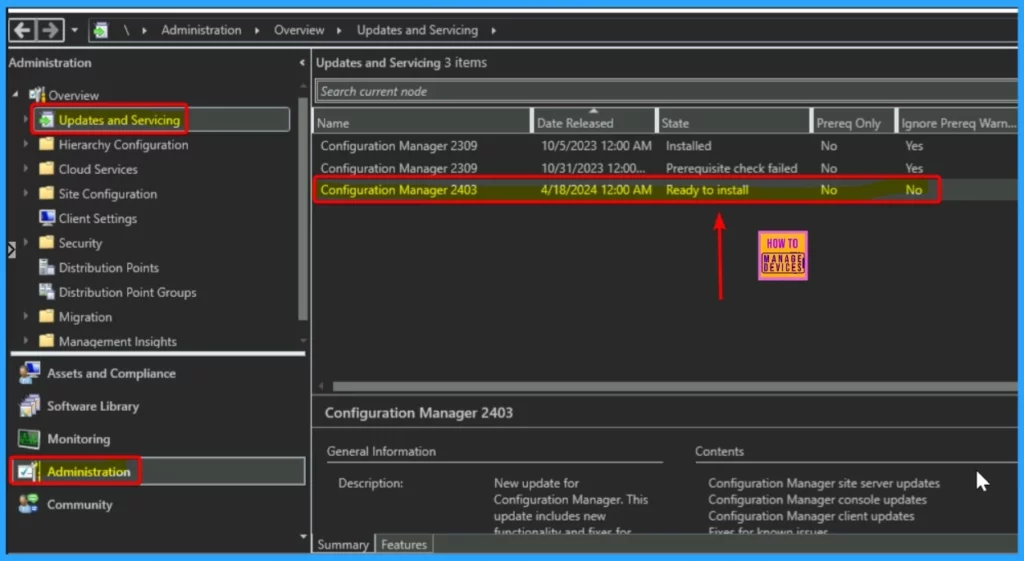
Task: Select Distribution Points tree item
Action: click(x=108, y=268)
